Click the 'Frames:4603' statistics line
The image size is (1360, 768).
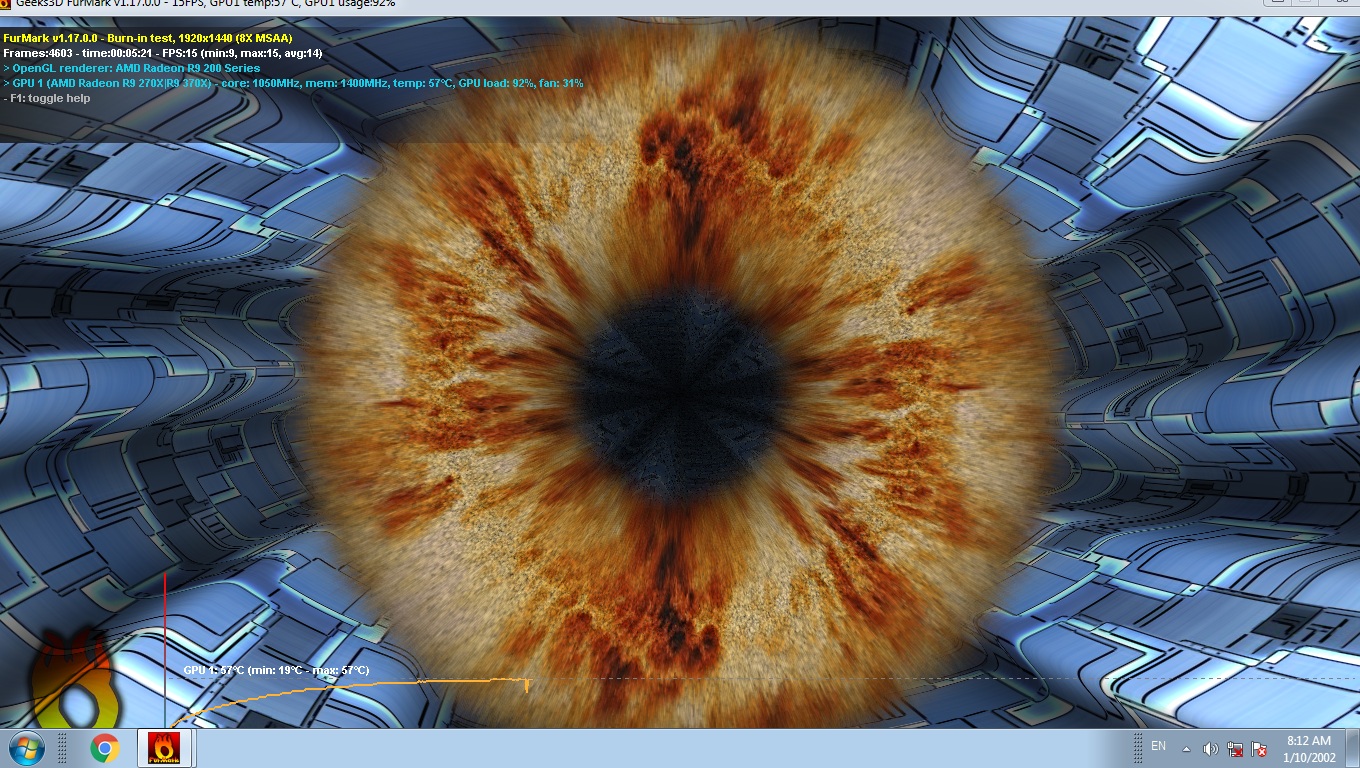click(x=163, y=53)
